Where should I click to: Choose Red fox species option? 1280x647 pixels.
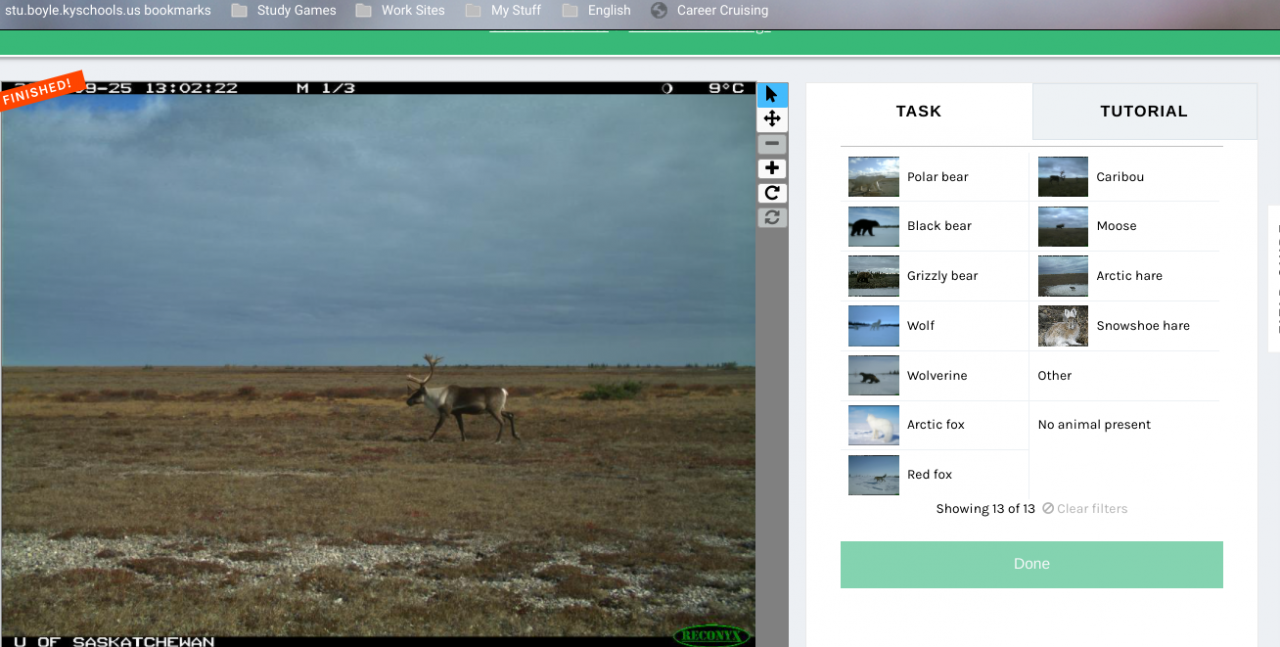(x=935, y=475)
